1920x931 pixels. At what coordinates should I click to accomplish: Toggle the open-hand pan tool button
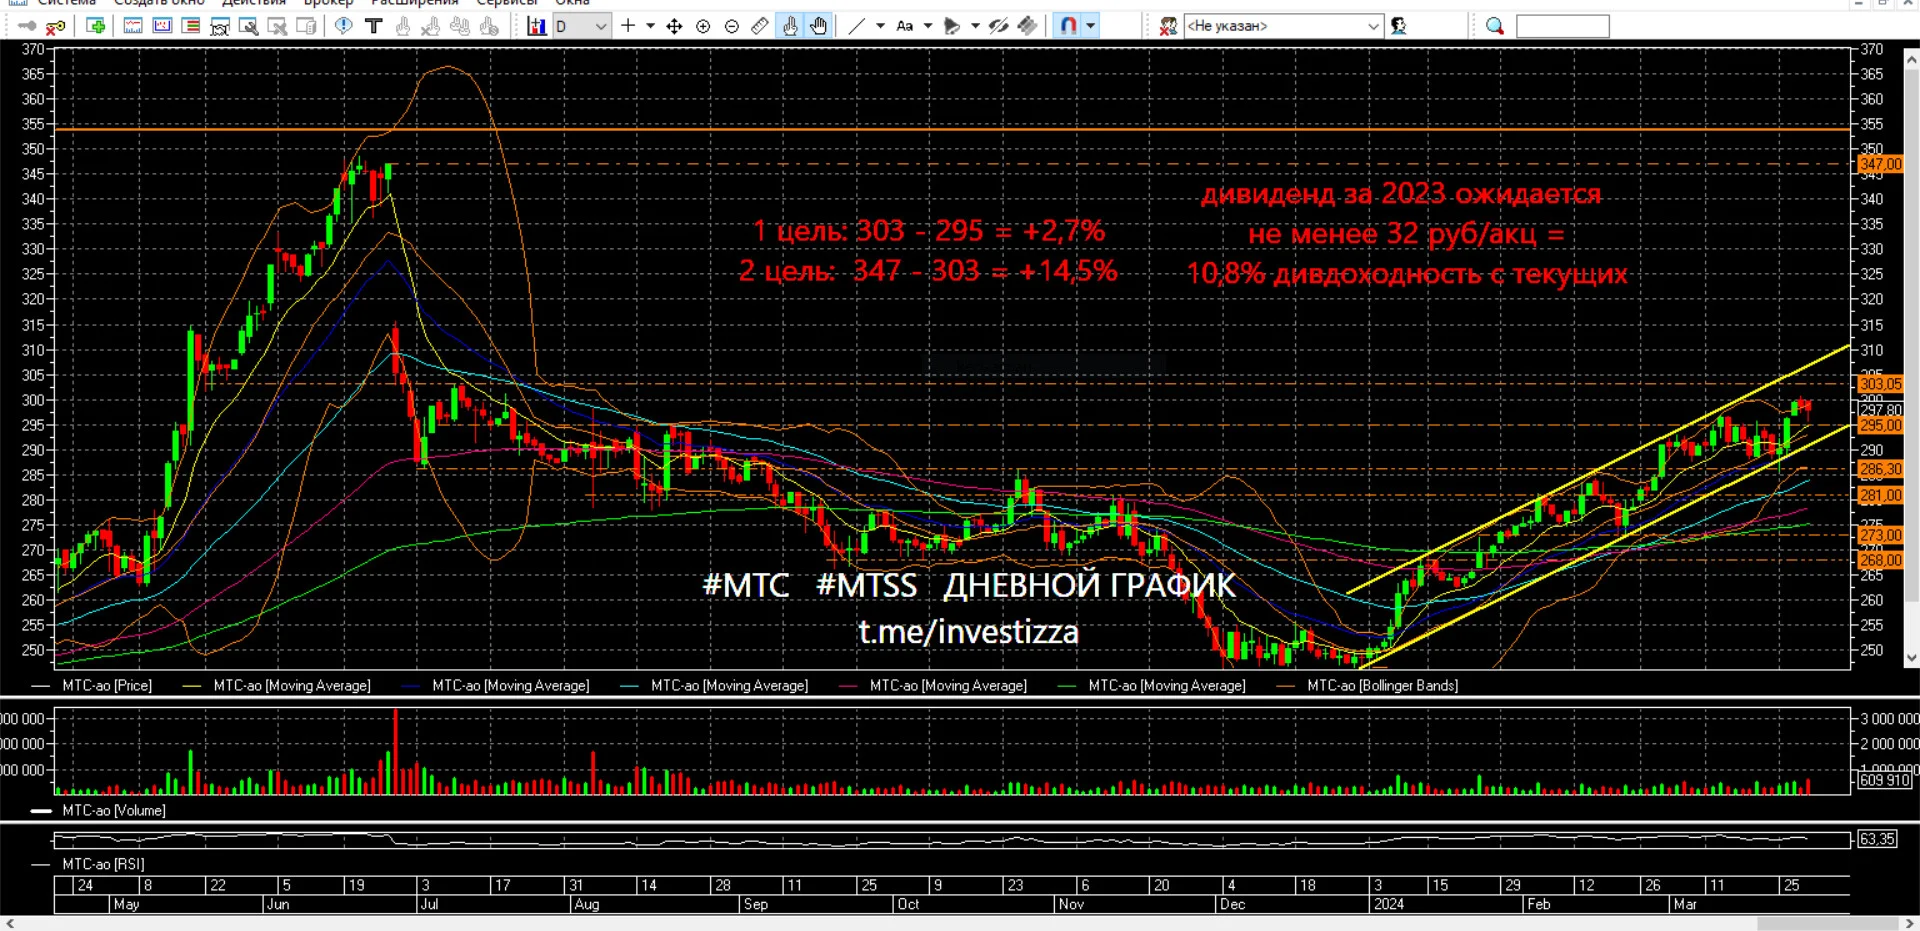click(819, 26)
